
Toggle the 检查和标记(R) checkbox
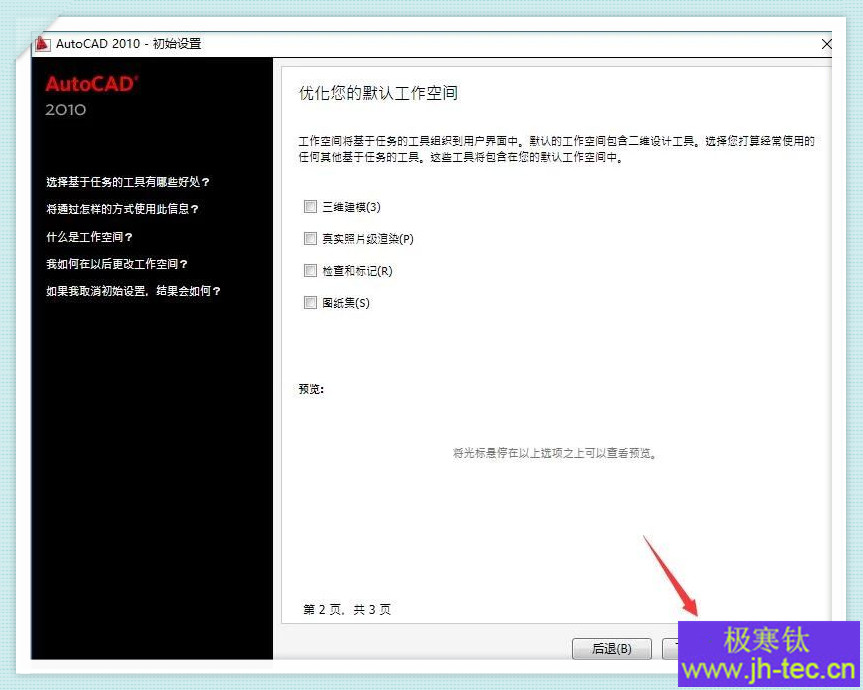[x=310, y=270]
